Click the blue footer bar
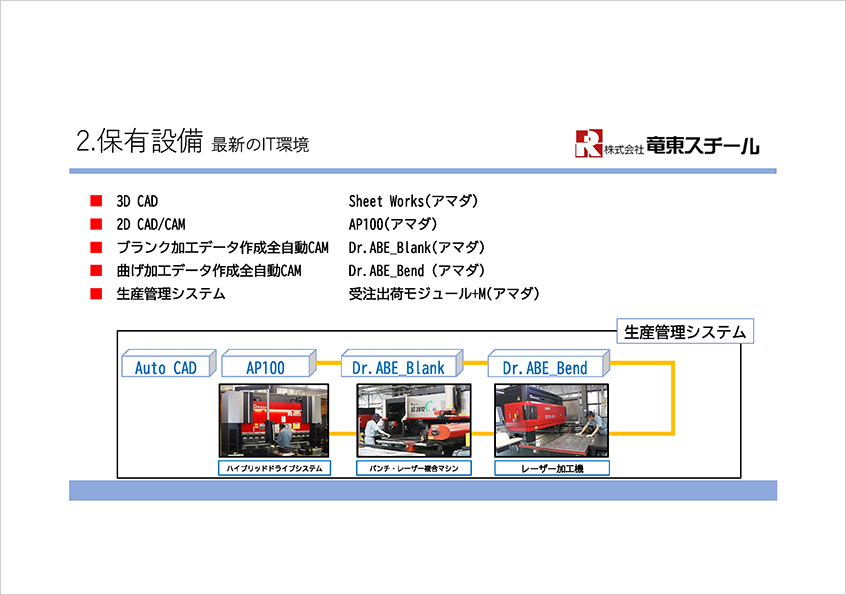The image size is (846, 595). tap(422, 490)
